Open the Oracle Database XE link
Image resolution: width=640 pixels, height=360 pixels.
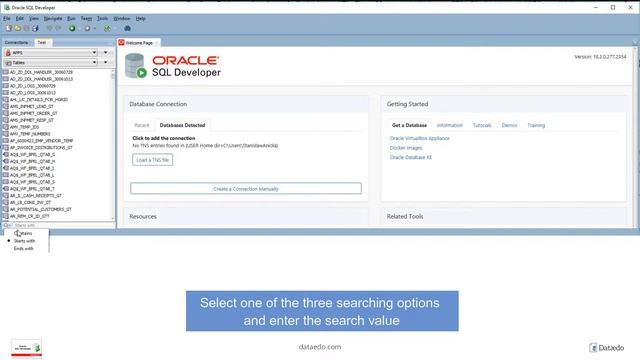click(x=411, y=157)
